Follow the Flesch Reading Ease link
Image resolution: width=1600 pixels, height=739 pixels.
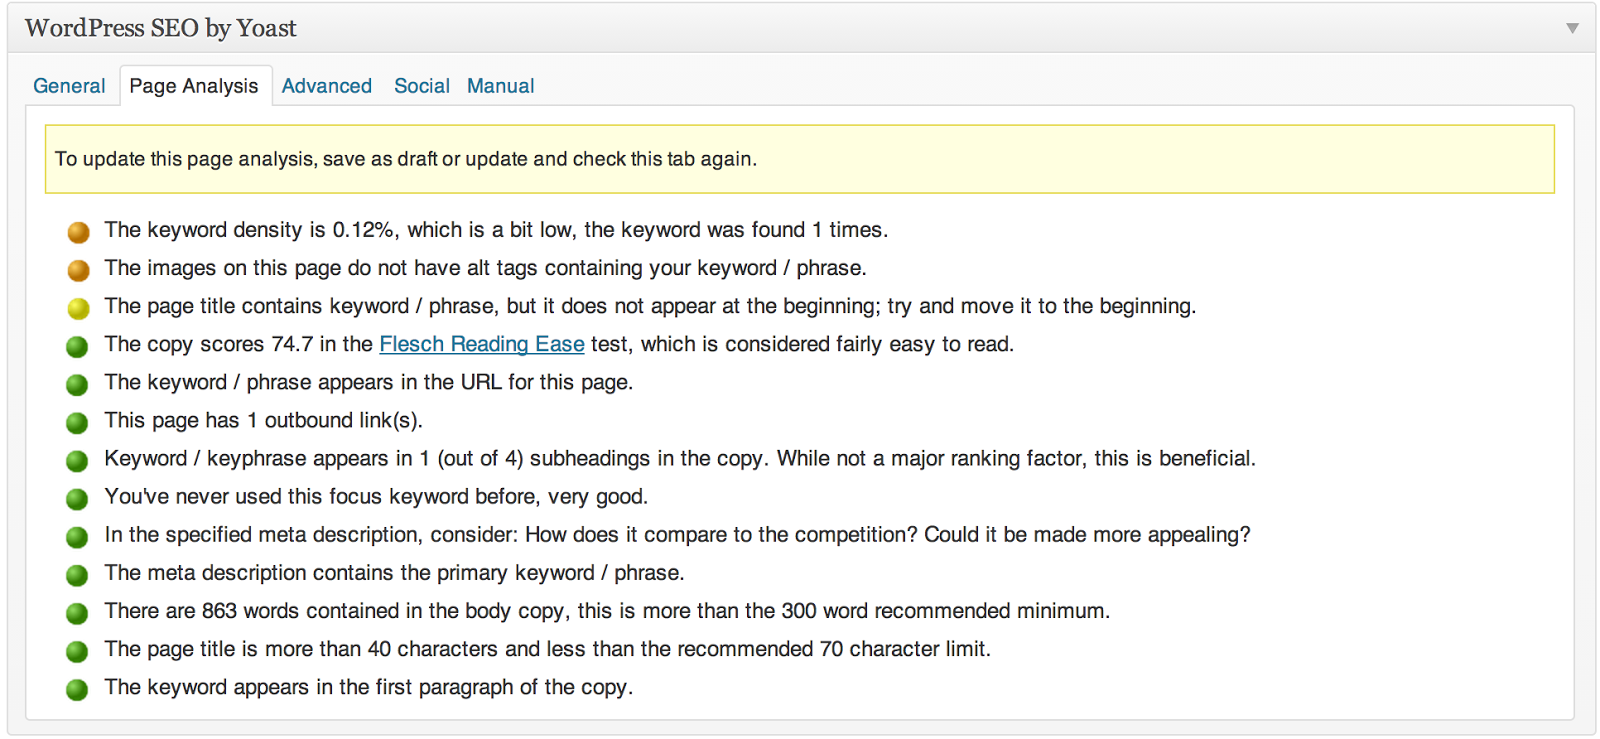482,344
